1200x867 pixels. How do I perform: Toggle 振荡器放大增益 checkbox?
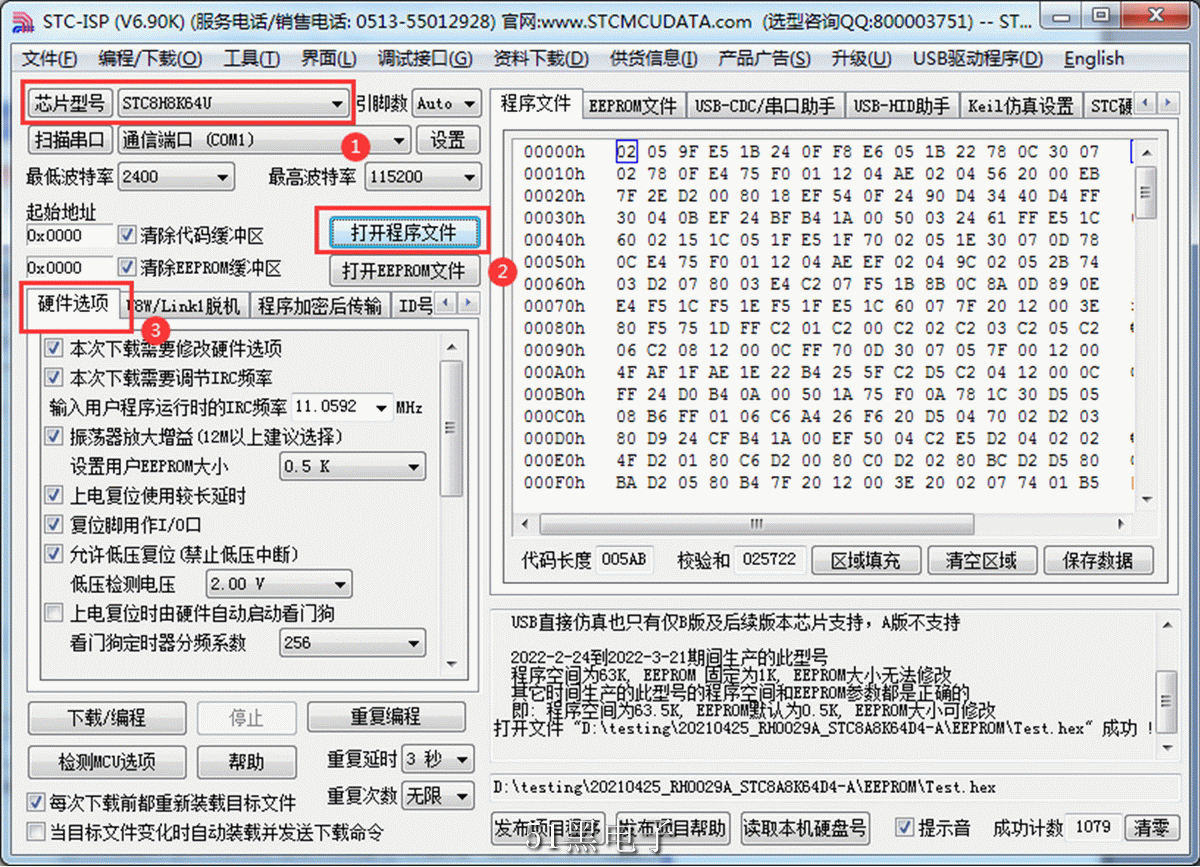coord(53,437)
